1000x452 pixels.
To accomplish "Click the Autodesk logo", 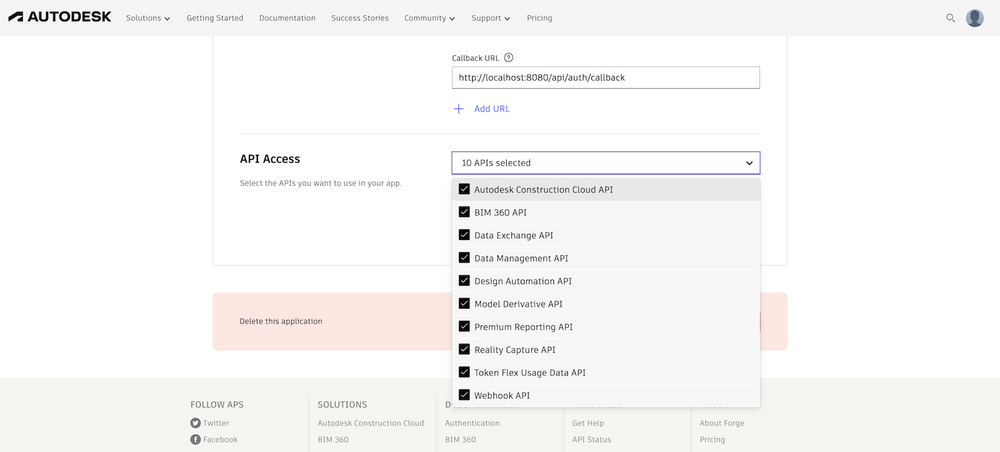I will coord(60,17).
